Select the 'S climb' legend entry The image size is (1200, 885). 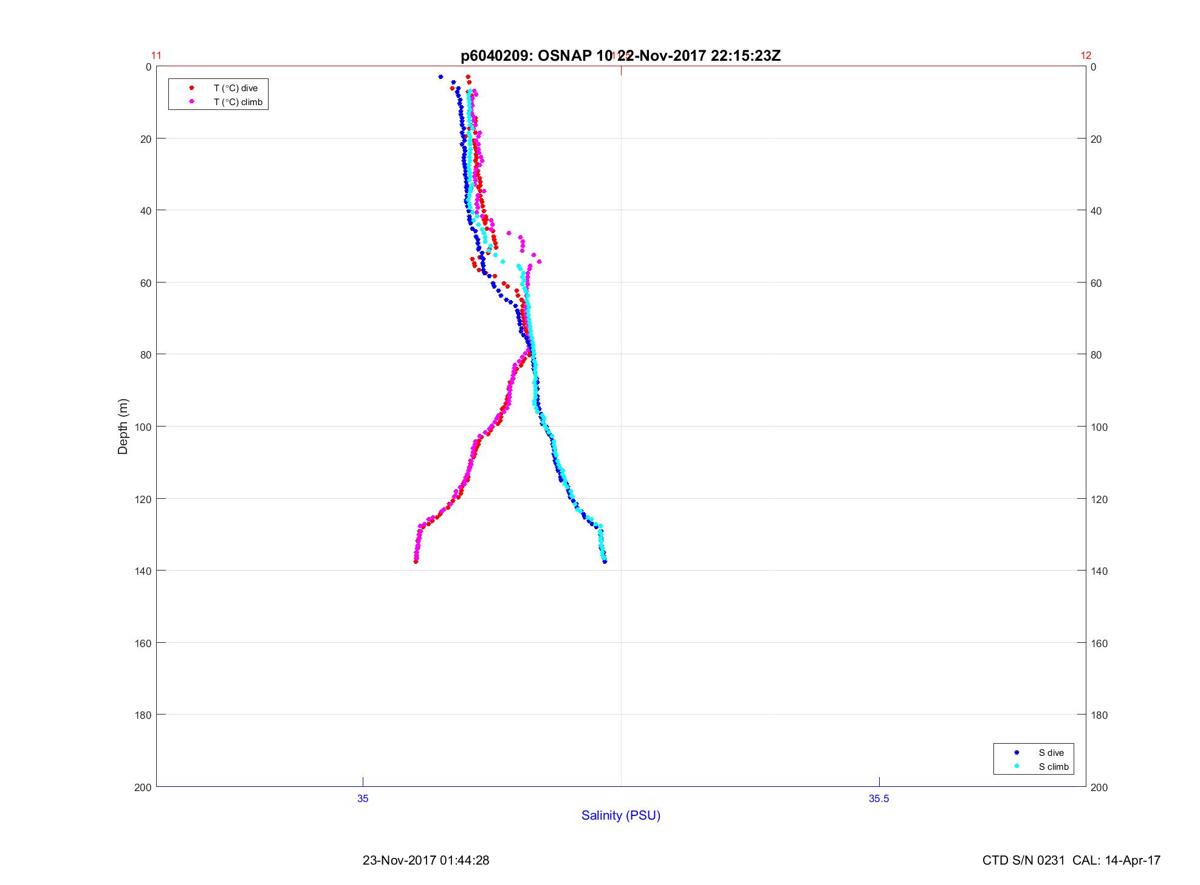[x=1054, y=766]
